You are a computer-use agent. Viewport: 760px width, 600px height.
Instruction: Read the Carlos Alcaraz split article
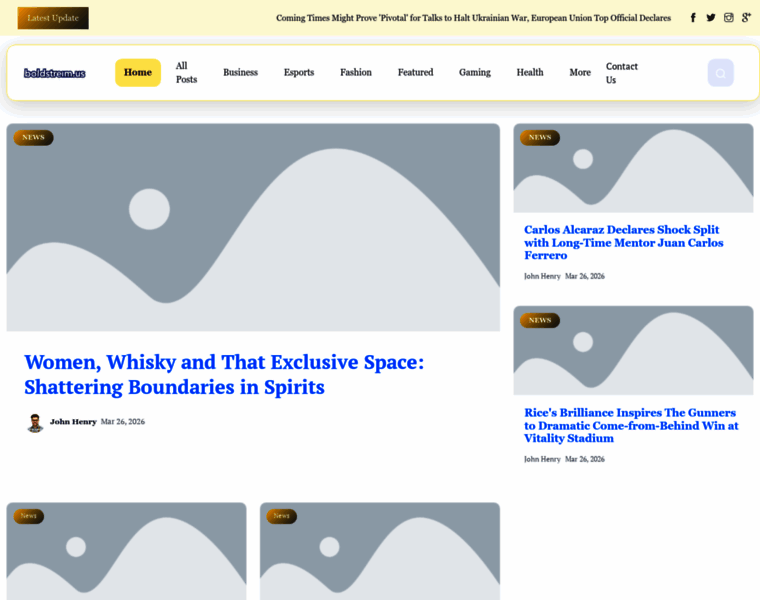pos(623,243)
